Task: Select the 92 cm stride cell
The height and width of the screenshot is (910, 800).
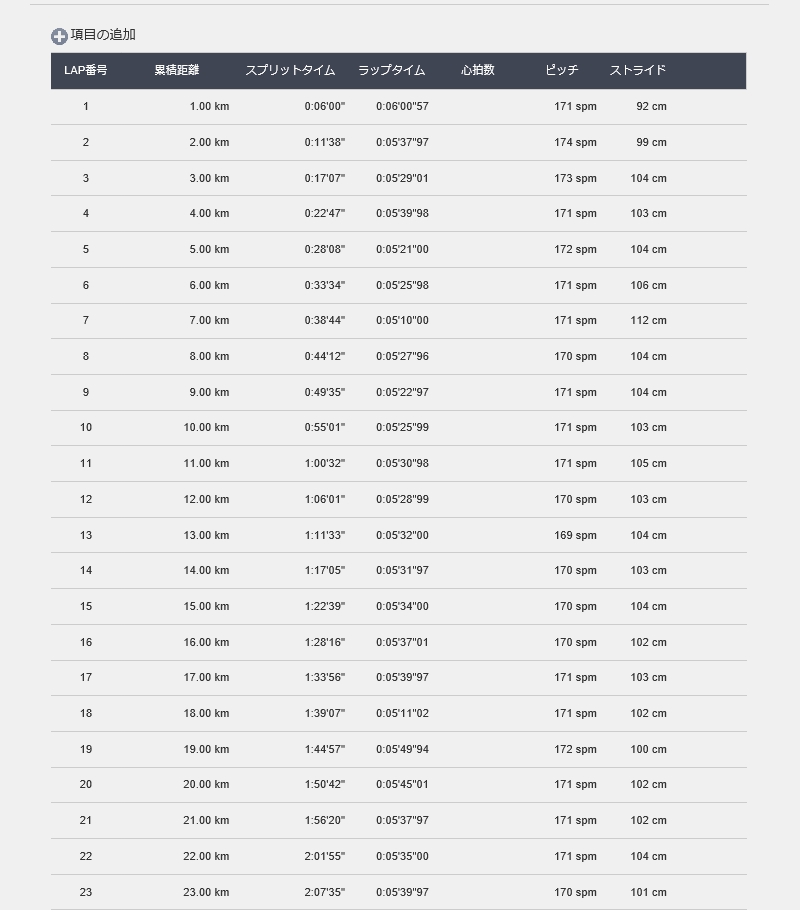Action: pos(651,107)
